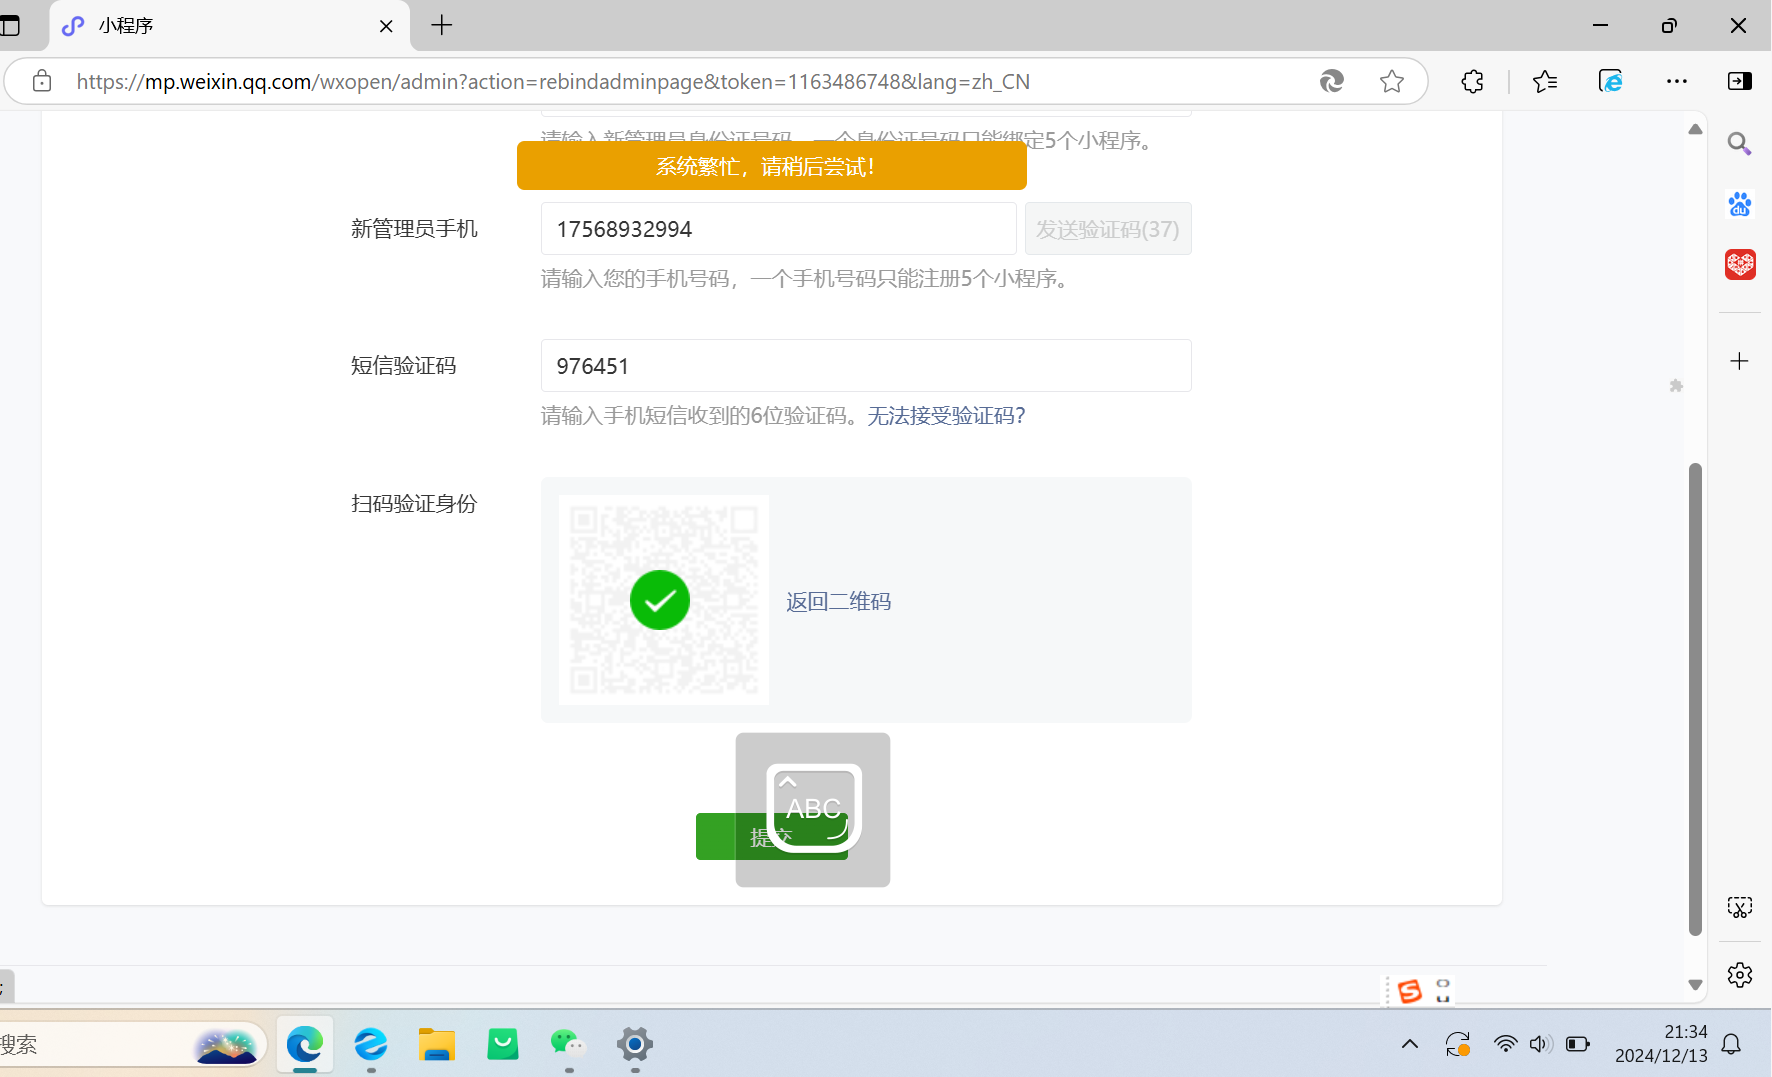
Task: Click the scrollbar up arrow
Action: click(x=1695, y=129)
